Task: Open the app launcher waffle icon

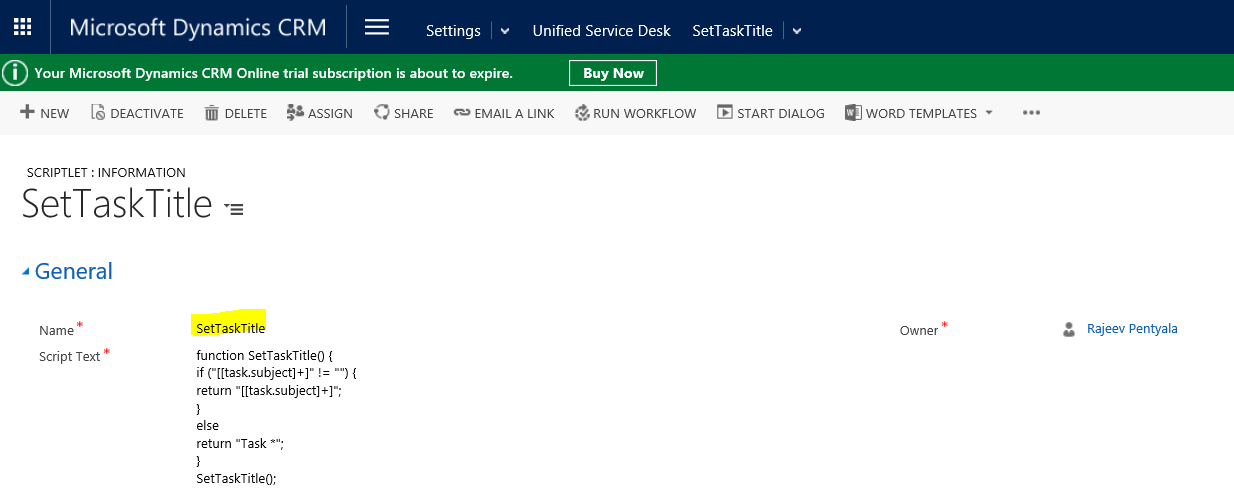Action: coord(22,28)
